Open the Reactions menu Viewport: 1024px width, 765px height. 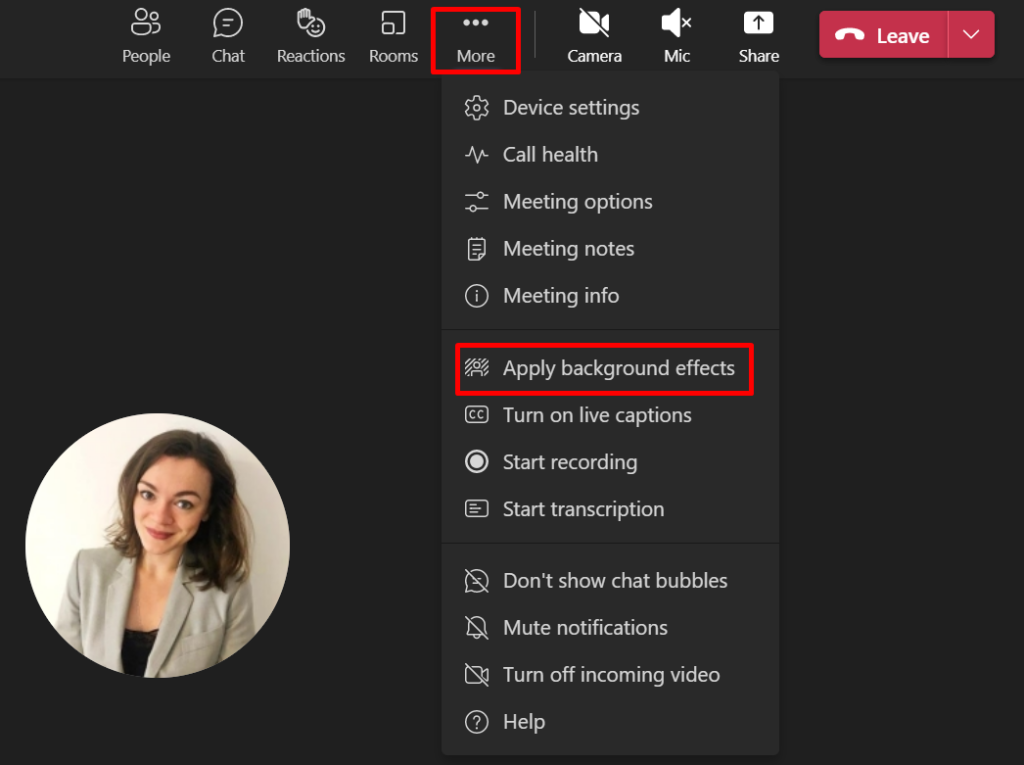point(311,37)
